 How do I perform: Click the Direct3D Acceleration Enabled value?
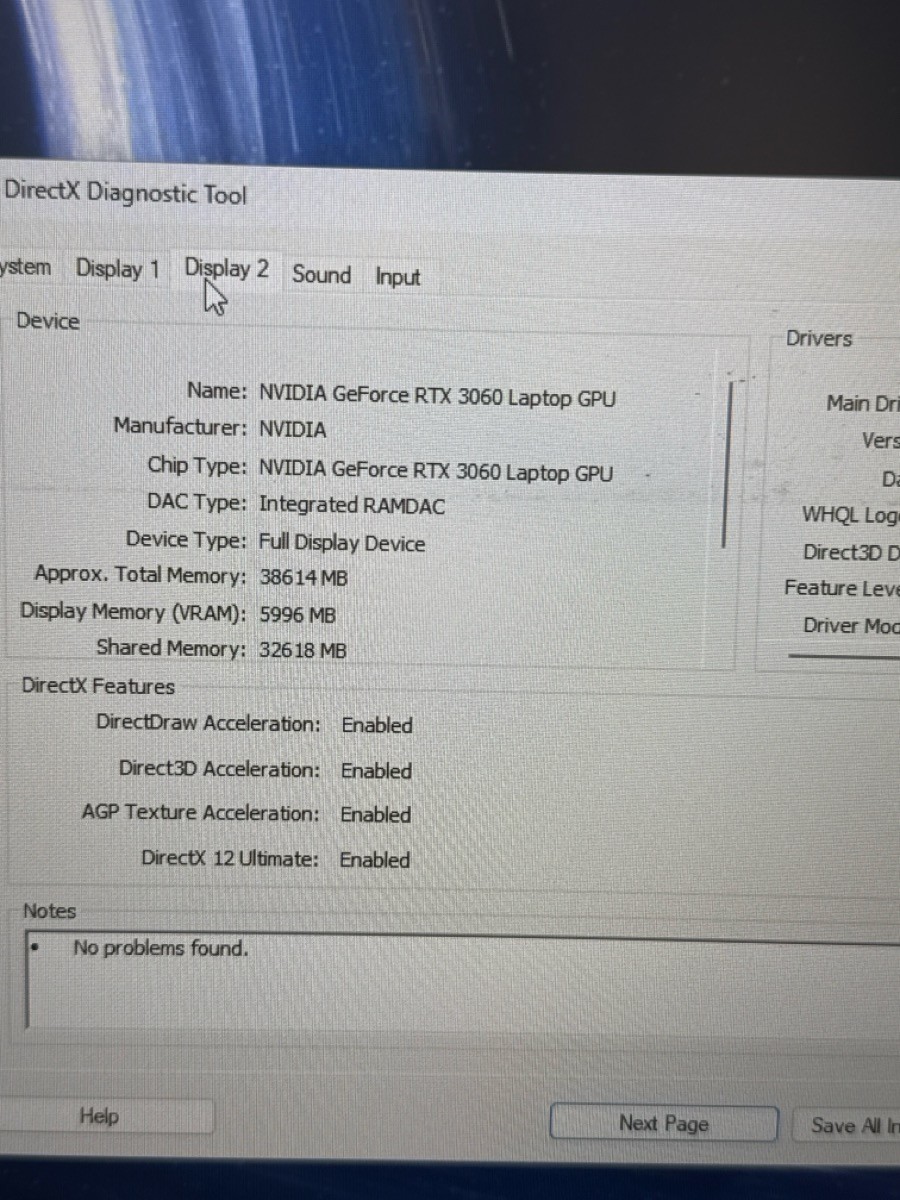point(376,771)
